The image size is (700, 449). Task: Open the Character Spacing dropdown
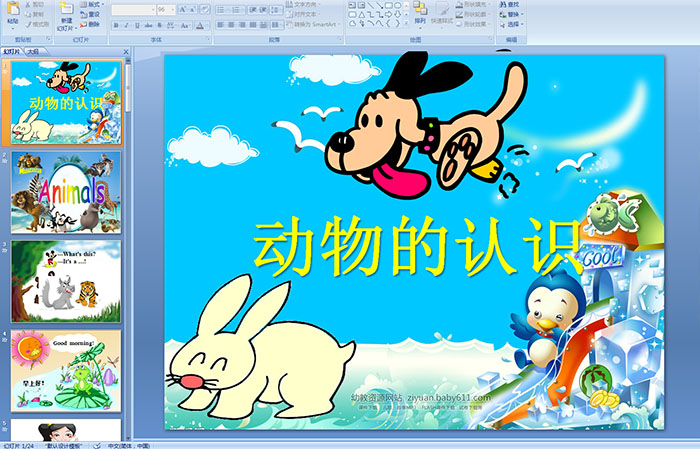coord(171,25)
